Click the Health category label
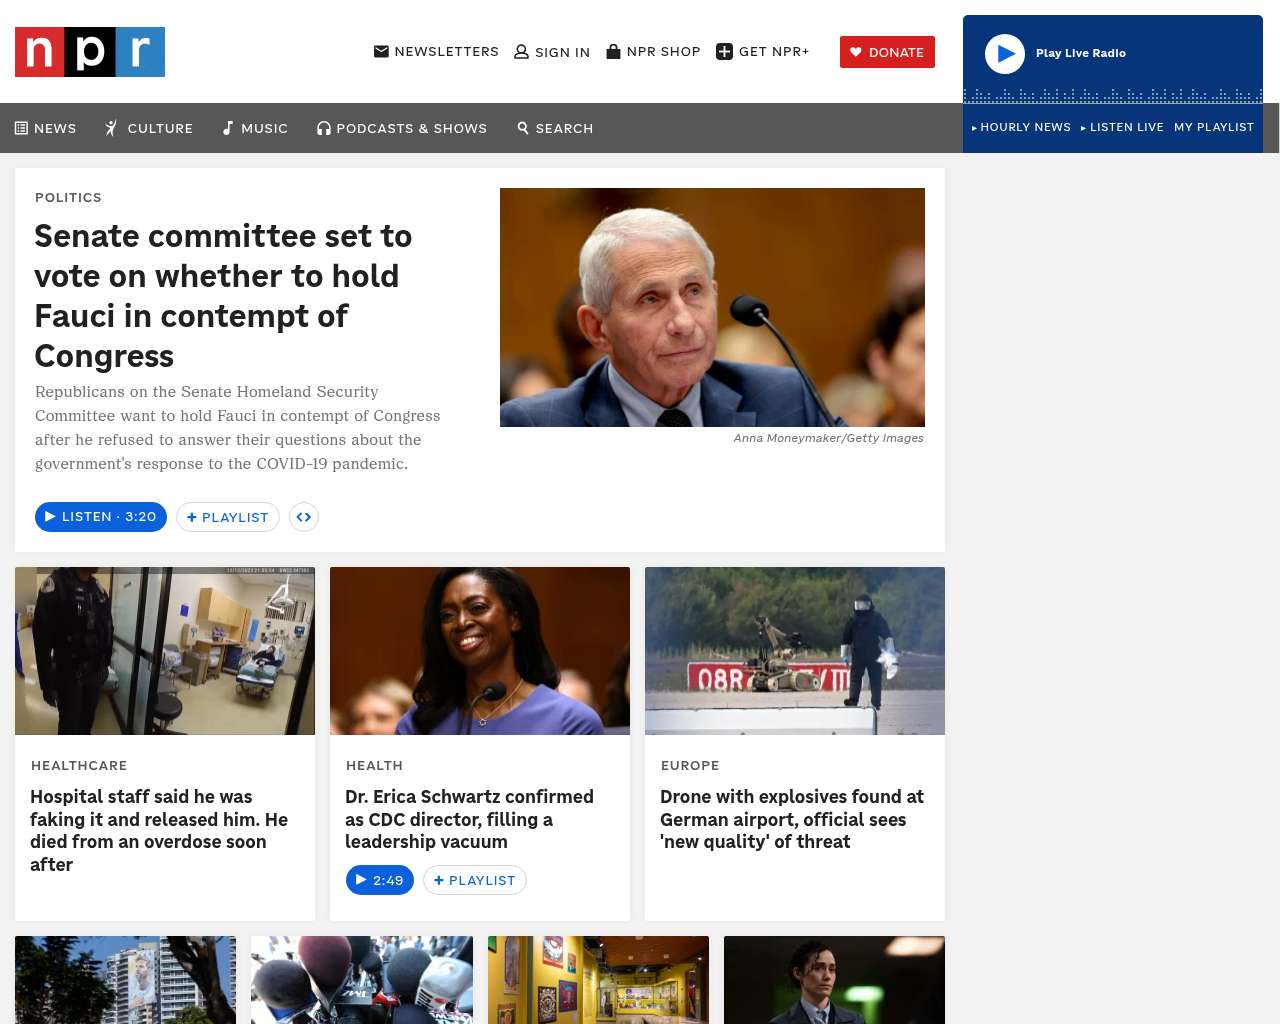Image resolution: width=1280 pixels, height=1024 pixels. tap(374, 765)
